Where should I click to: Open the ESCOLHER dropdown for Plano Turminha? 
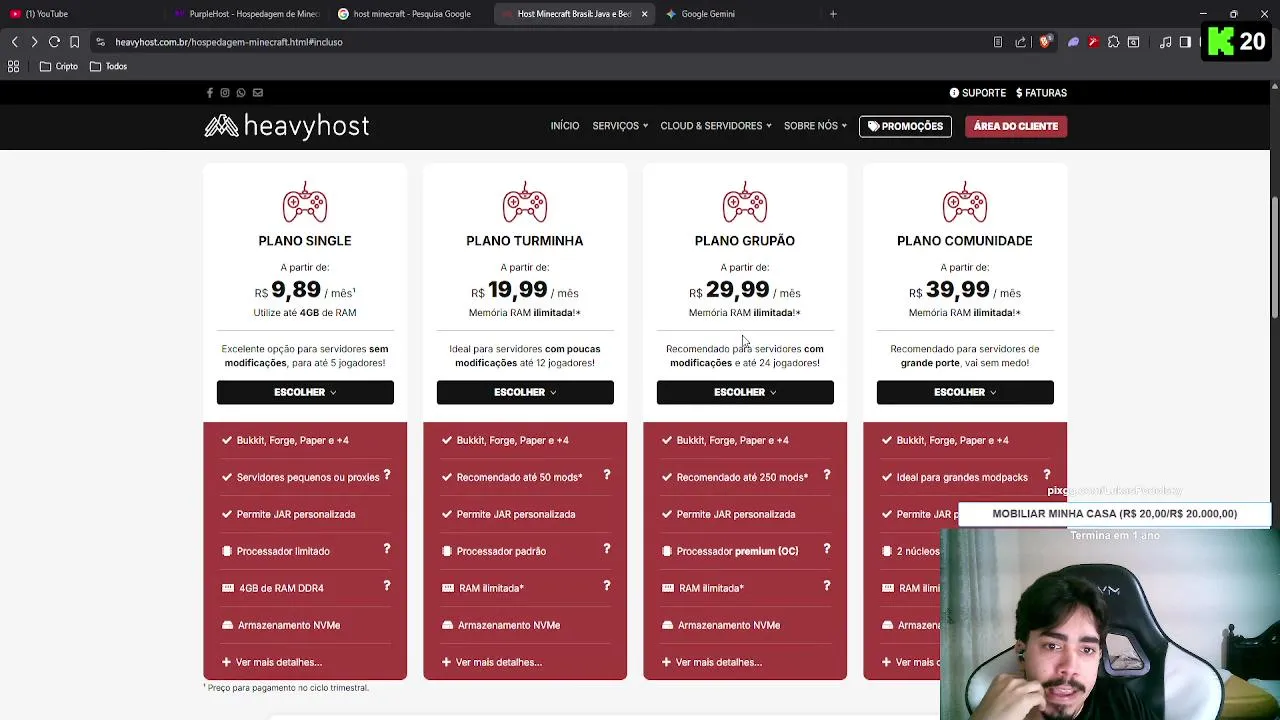pos(525,392)
